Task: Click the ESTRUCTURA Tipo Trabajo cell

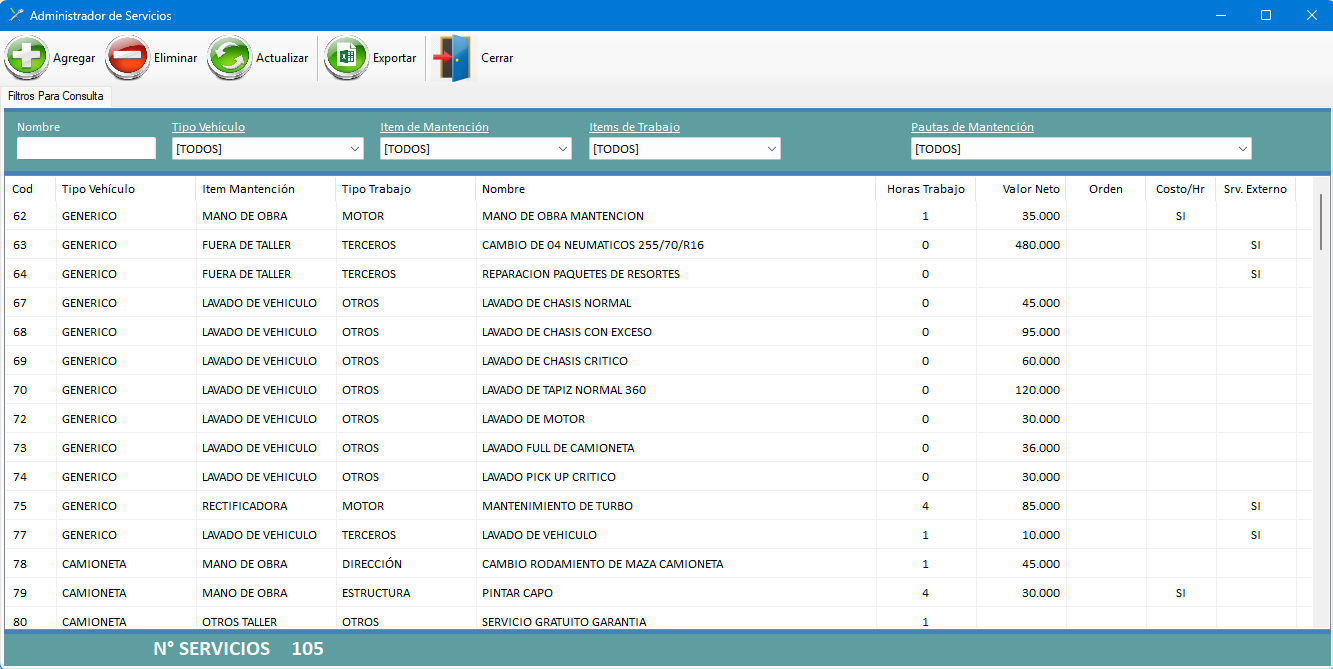Action: (x=406, y=593)
